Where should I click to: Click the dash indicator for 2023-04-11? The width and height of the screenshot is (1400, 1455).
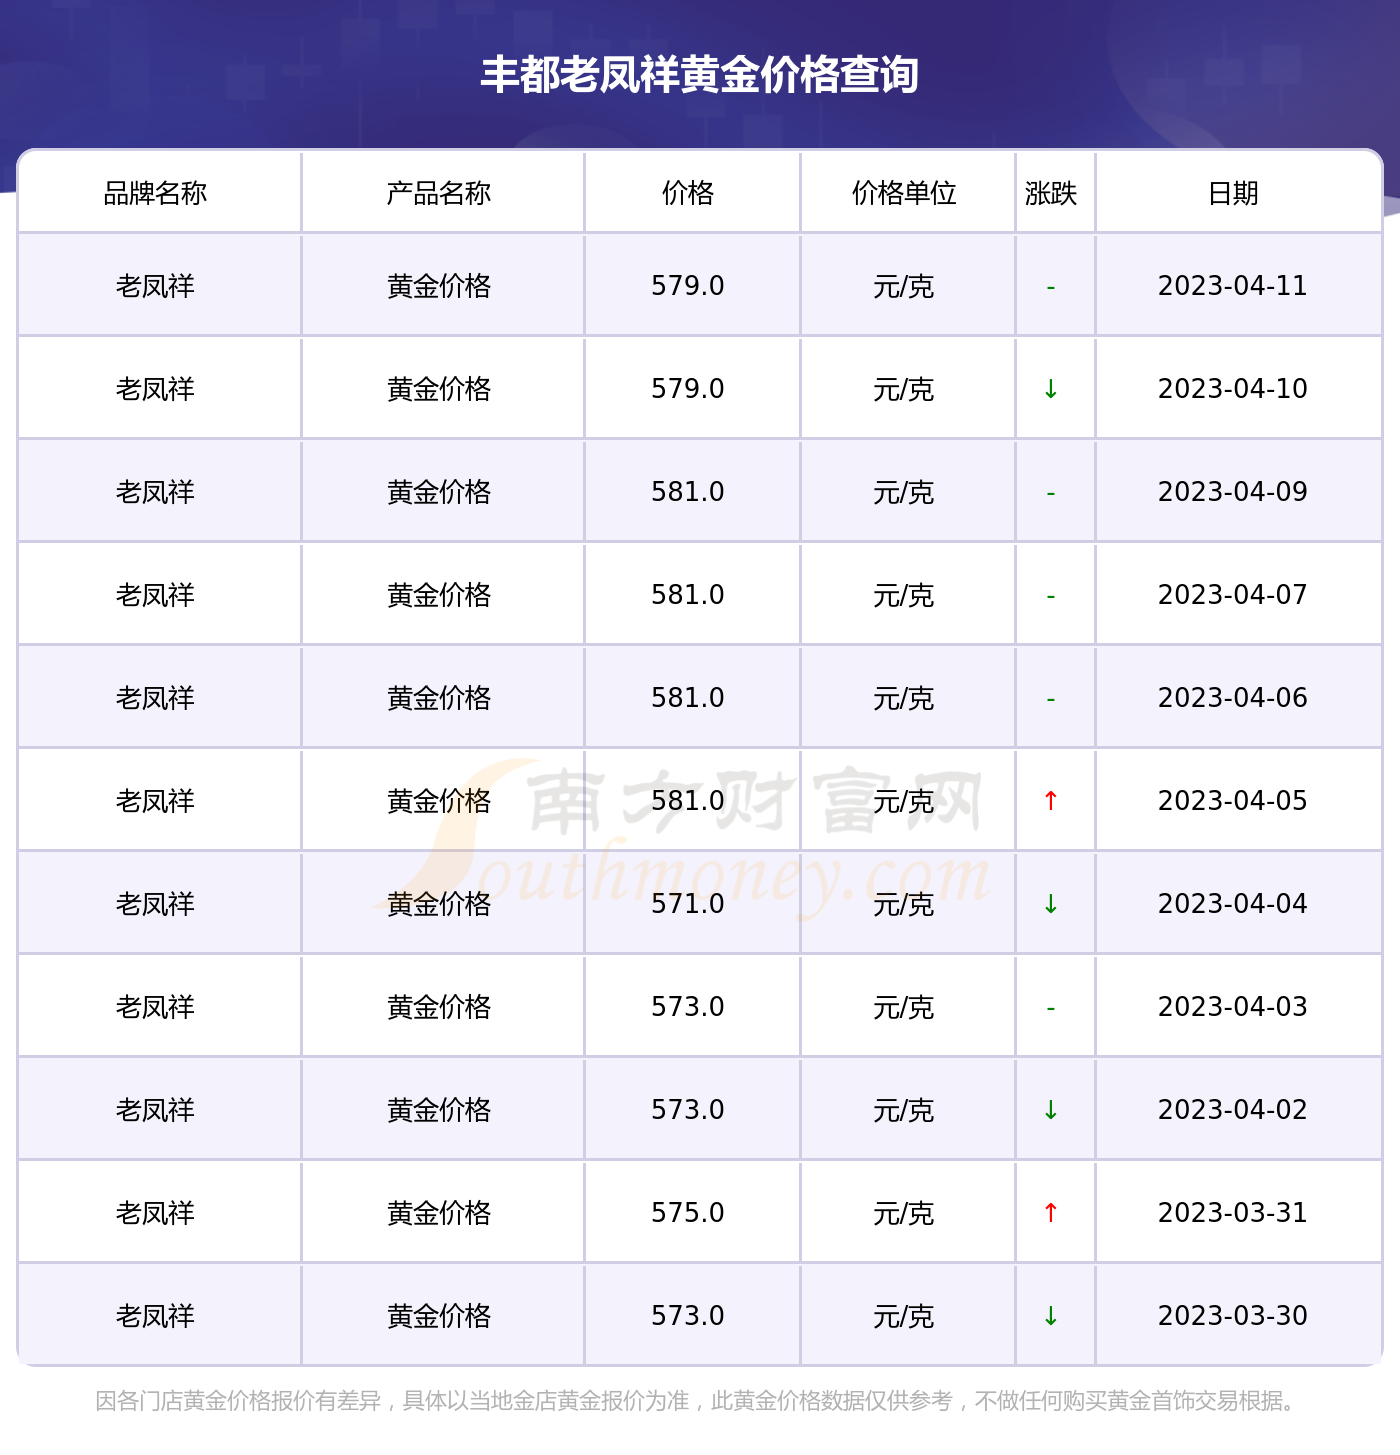[1051, 288]
